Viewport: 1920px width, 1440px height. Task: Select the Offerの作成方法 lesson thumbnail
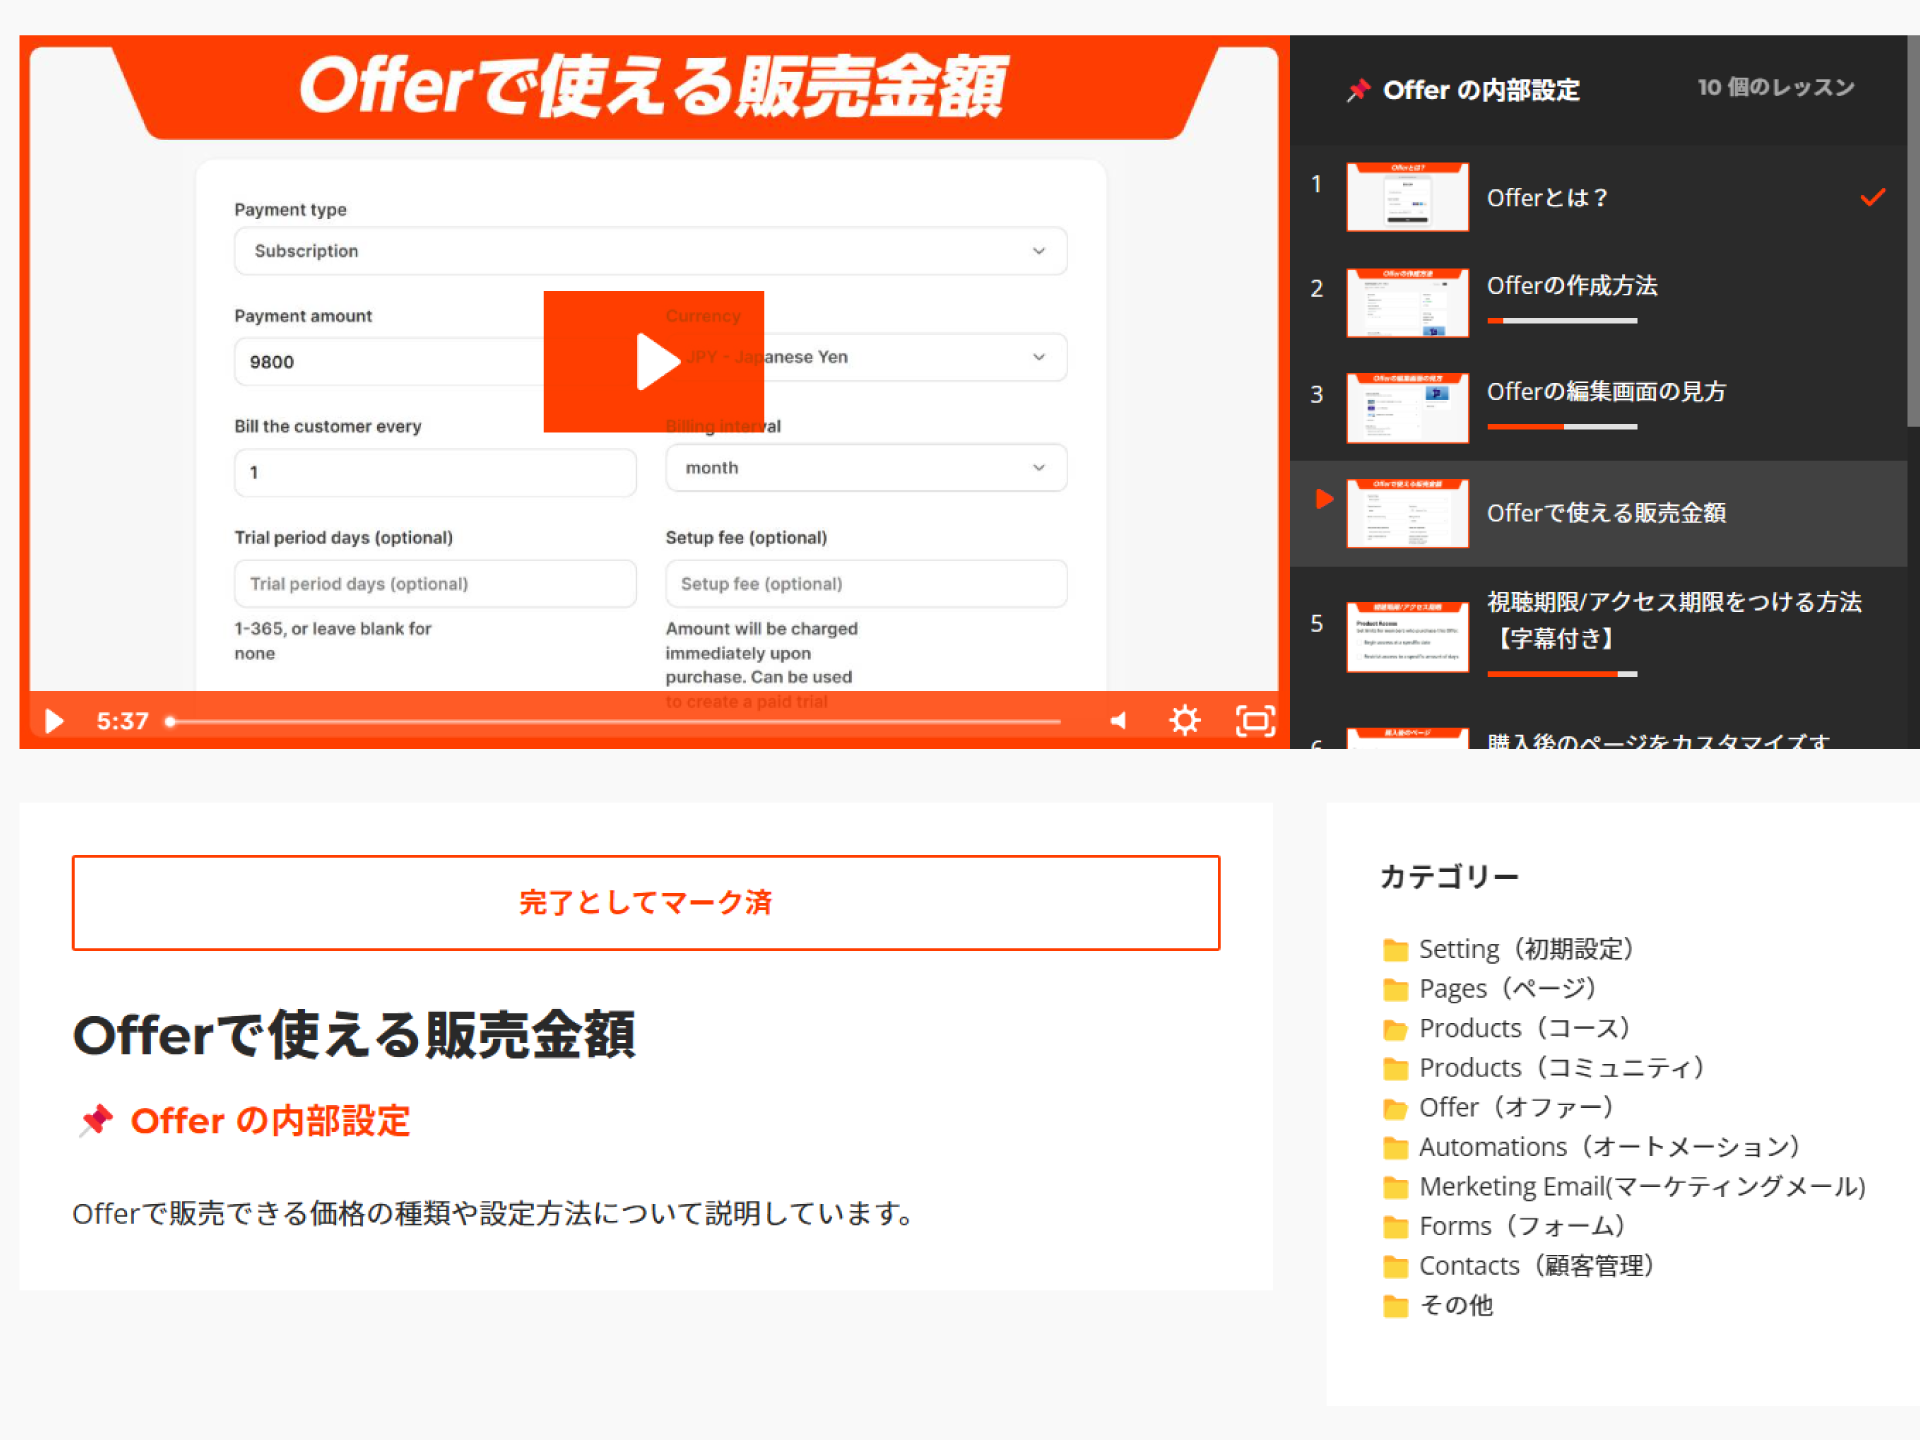click(x=1407, y=302)
